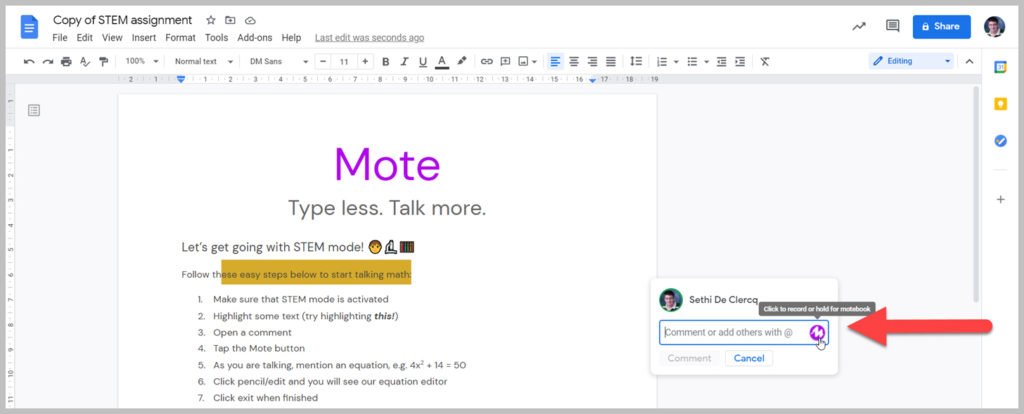Viewport: 1024px width, 414px height.
Task: Align text left
Action: click(555, 61)
